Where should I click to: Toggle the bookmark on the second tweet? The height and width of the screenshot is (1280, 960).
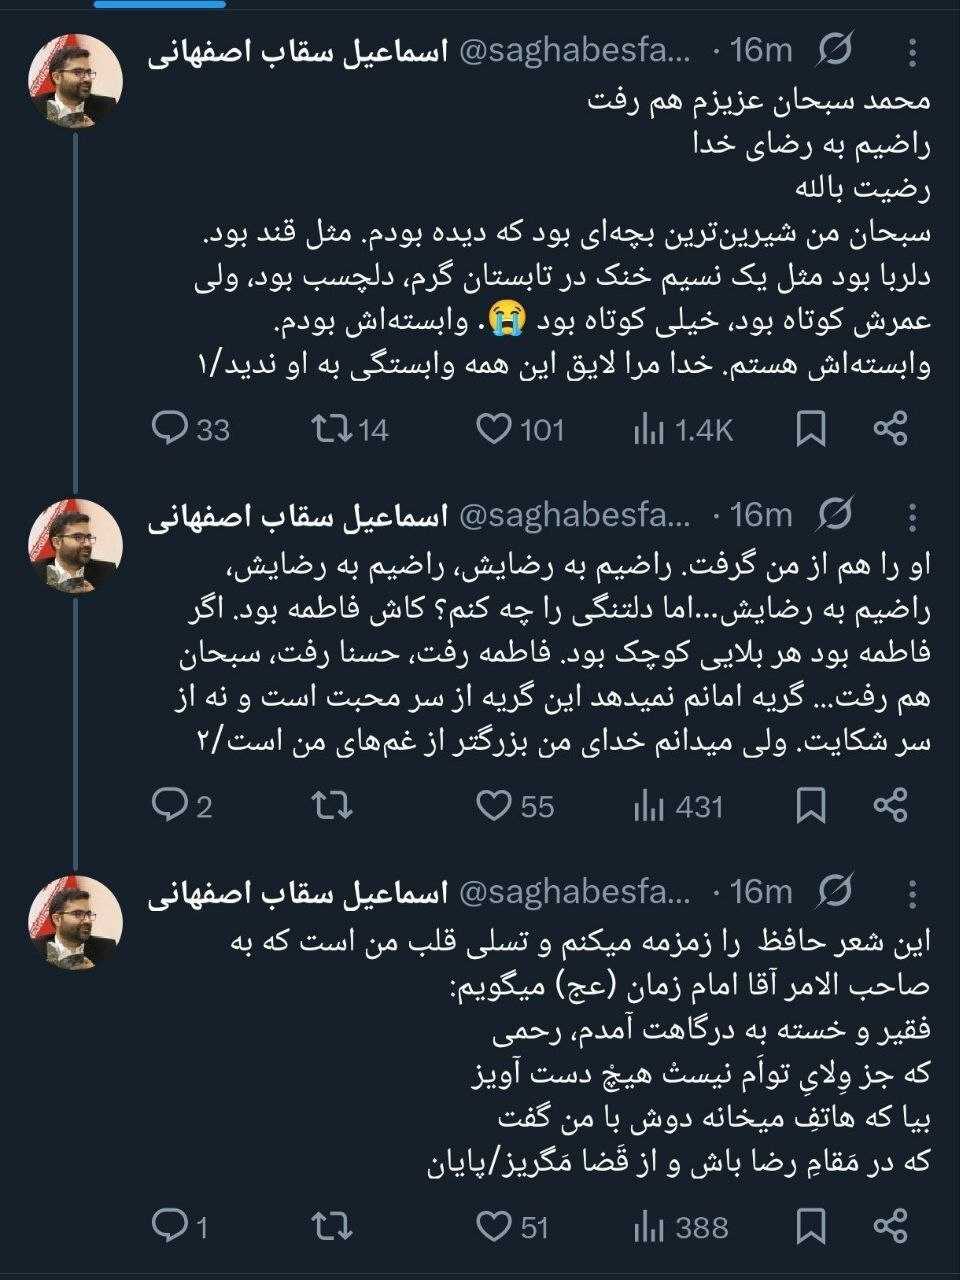(x=812, y=804)
